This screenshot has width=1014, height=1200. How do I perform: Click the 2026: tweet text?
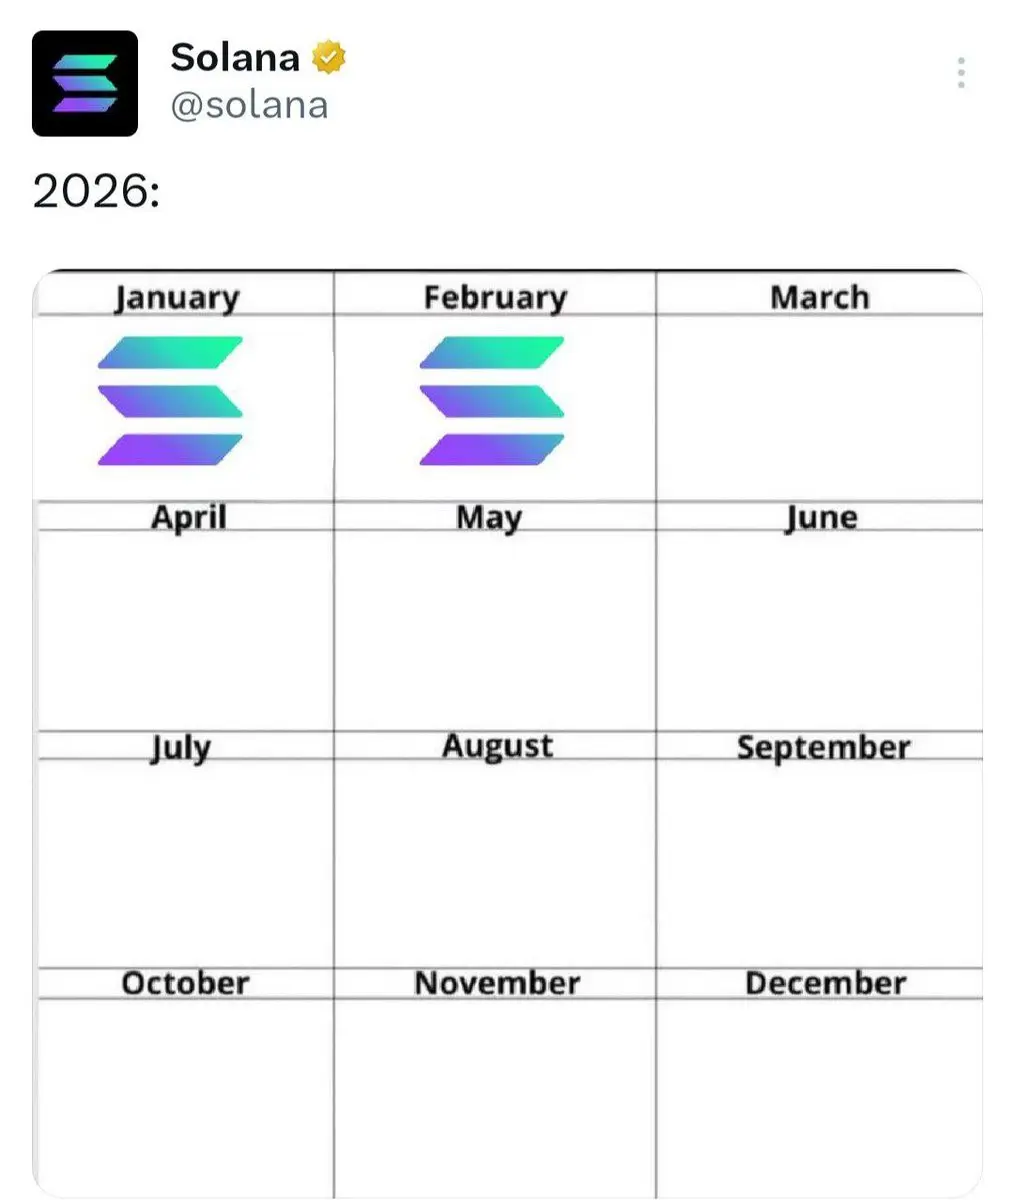(96, 192)
